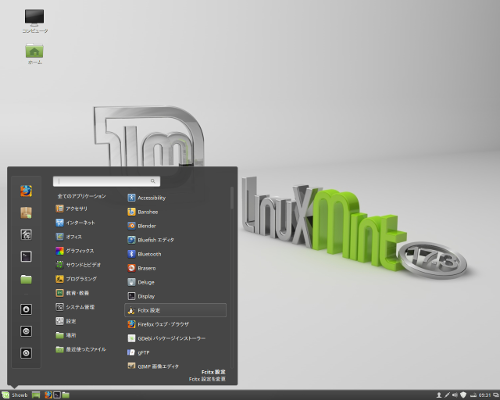The image size is (500, 400).
Task: Open the コンピュータ desktop icon
Action: [35, 21]
